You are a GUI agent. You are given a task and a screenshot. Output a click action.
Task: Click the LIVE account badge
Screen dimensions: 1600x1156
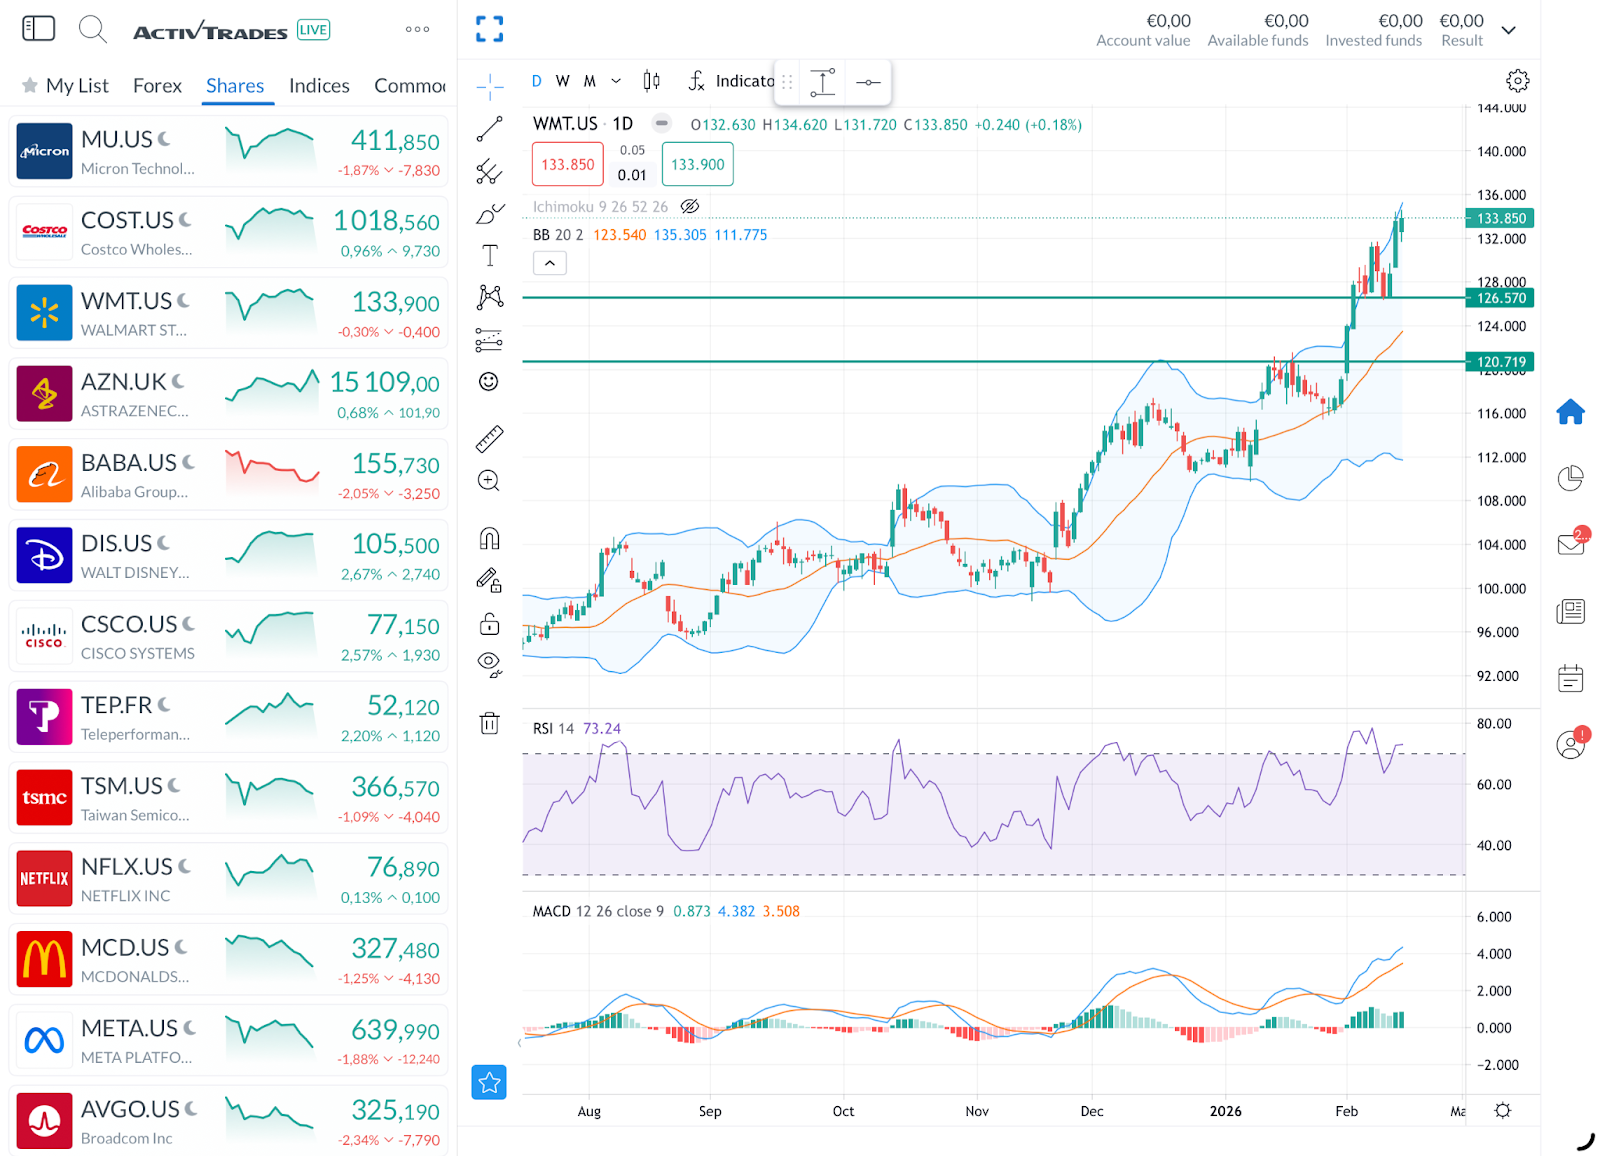[313, 30]
